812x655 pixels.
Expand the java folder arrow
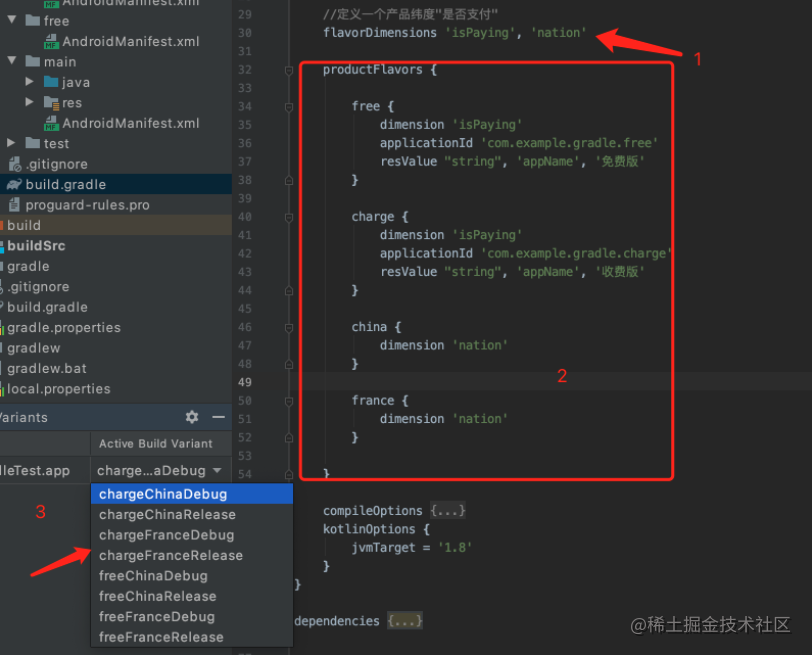[x=30, y=82]
